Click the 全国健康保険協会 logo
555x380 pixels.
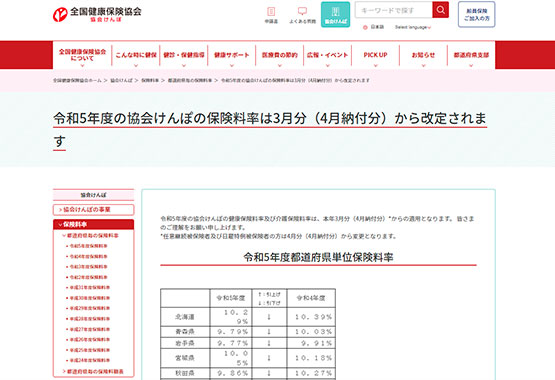(97, 15)
